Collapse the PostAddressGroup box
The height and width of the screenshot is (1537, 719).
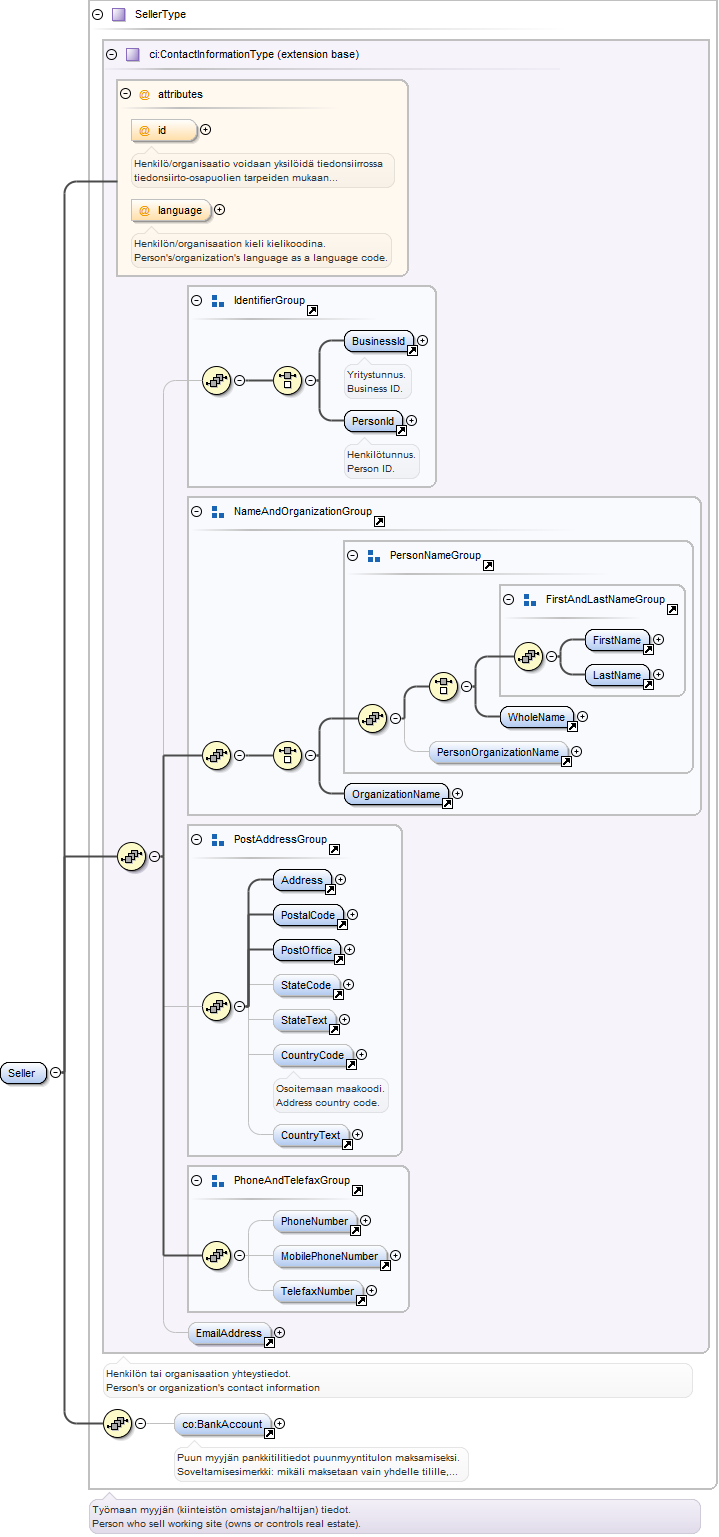click(x=197, y=839)
